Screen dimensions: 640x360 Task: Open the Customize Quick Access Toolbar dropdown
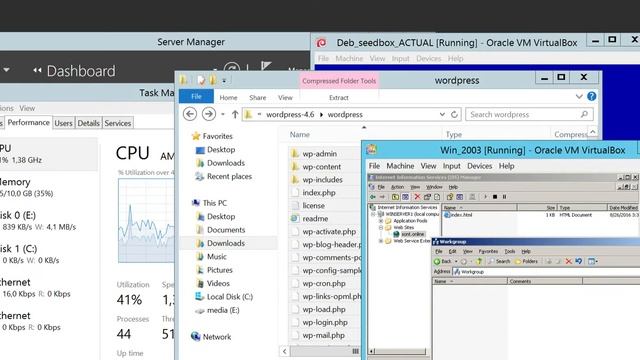click(x=224, y=80)
